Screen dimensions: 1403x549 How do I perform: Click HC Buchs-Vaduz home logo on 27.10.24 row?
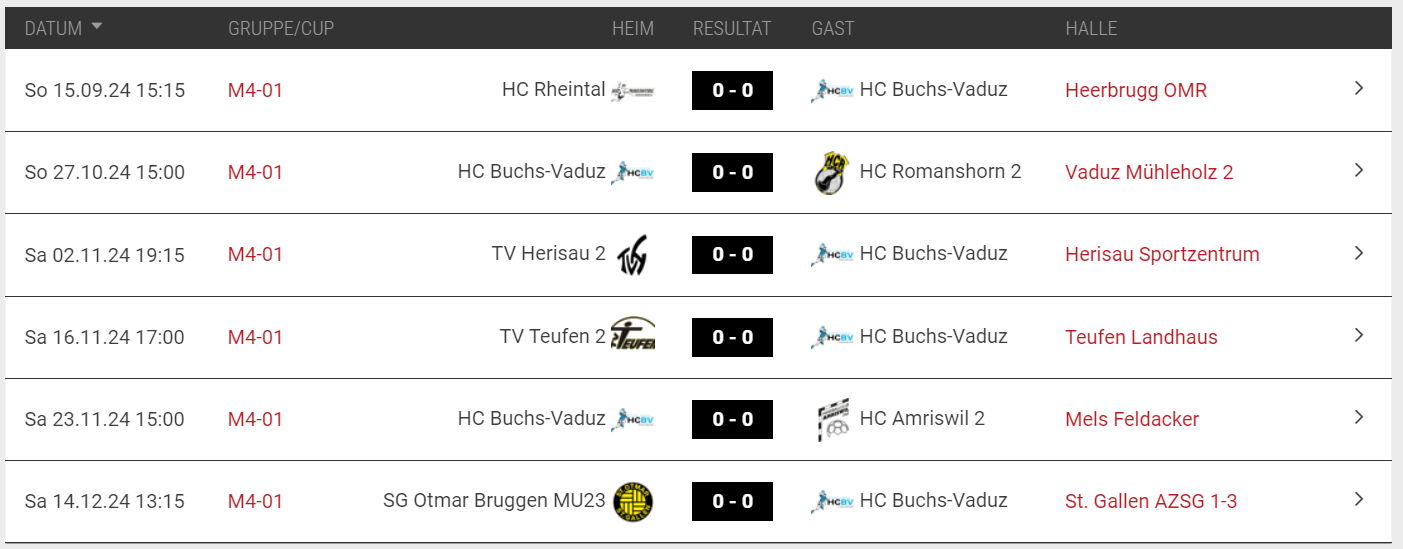632,172
